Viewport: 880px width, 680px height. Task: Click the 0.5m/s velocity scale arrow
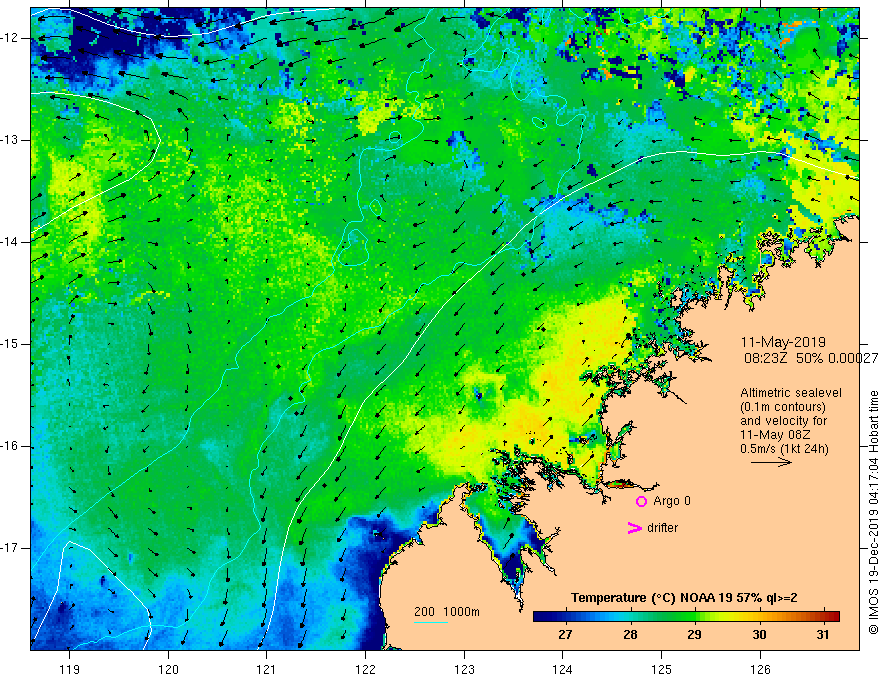[771, 462]
